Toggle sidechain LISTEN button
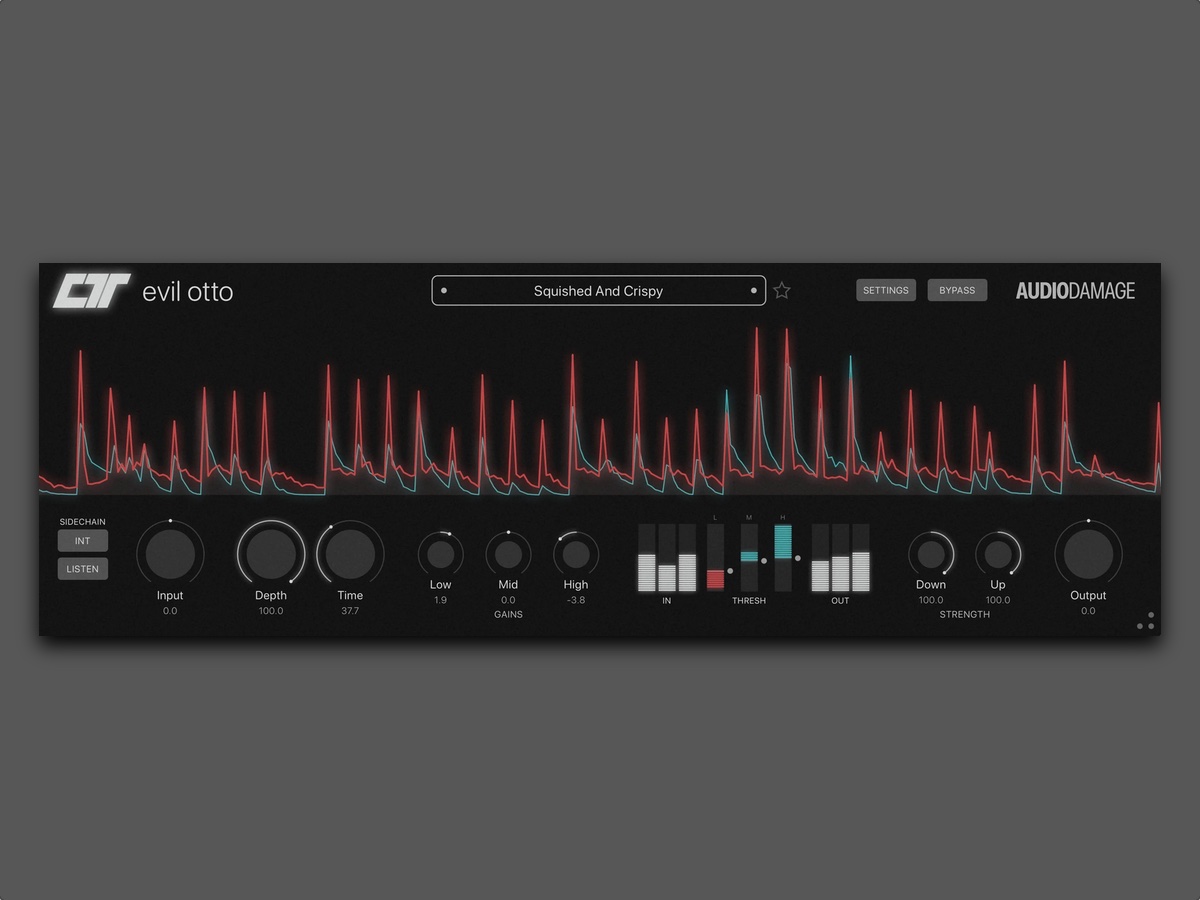This screenshot has height=900, width=1200. click(x=82, y=569)
